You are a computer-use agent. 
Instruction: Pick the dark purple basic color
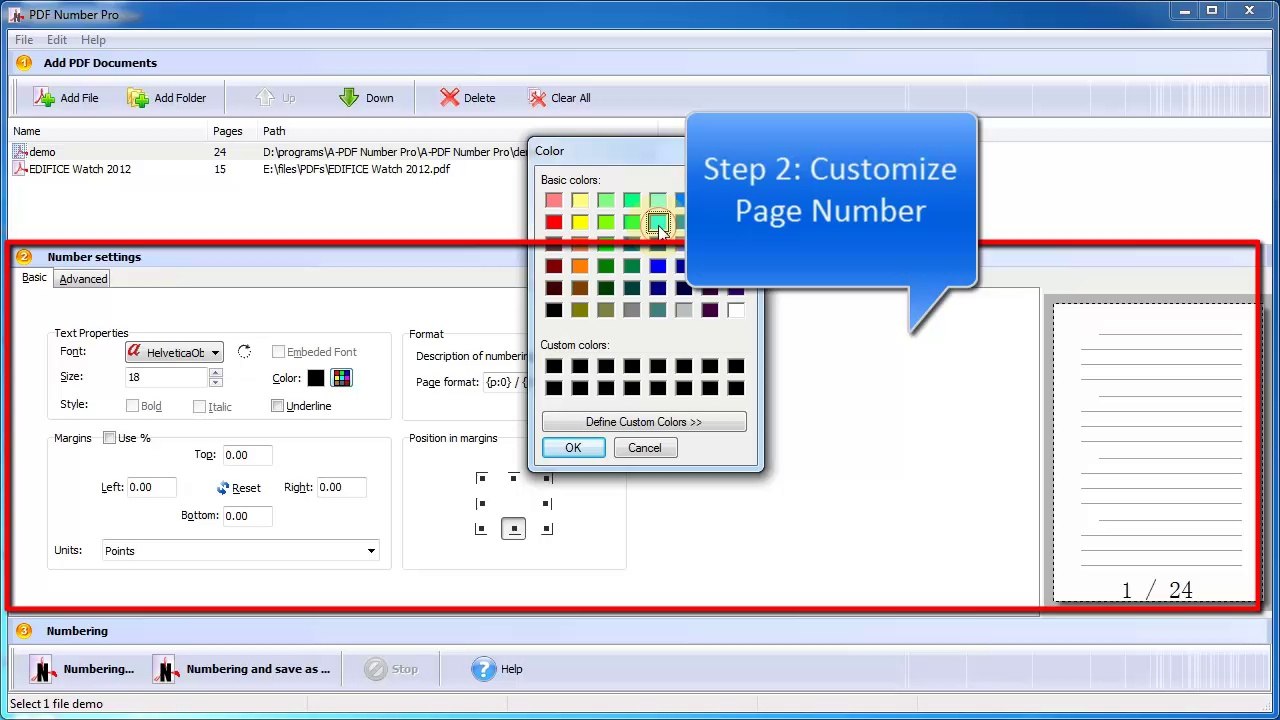coord(710,310)
